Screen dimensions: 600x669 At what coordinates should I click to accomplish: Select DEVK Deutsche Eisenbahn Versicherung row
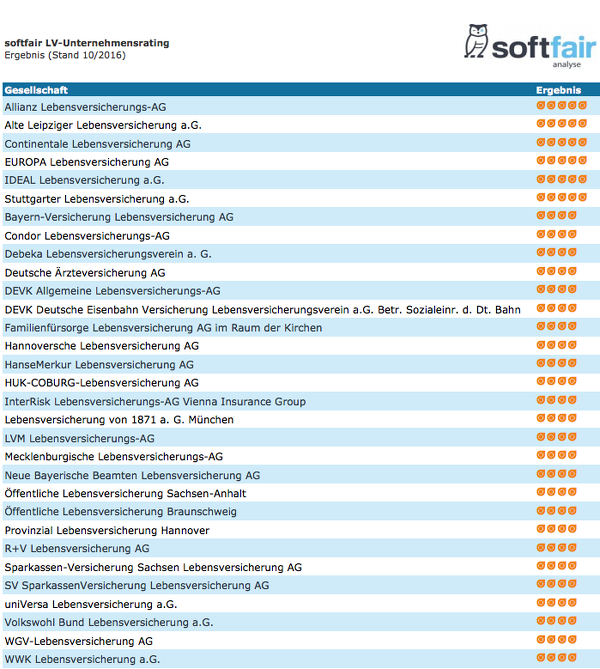pos(262,310)
